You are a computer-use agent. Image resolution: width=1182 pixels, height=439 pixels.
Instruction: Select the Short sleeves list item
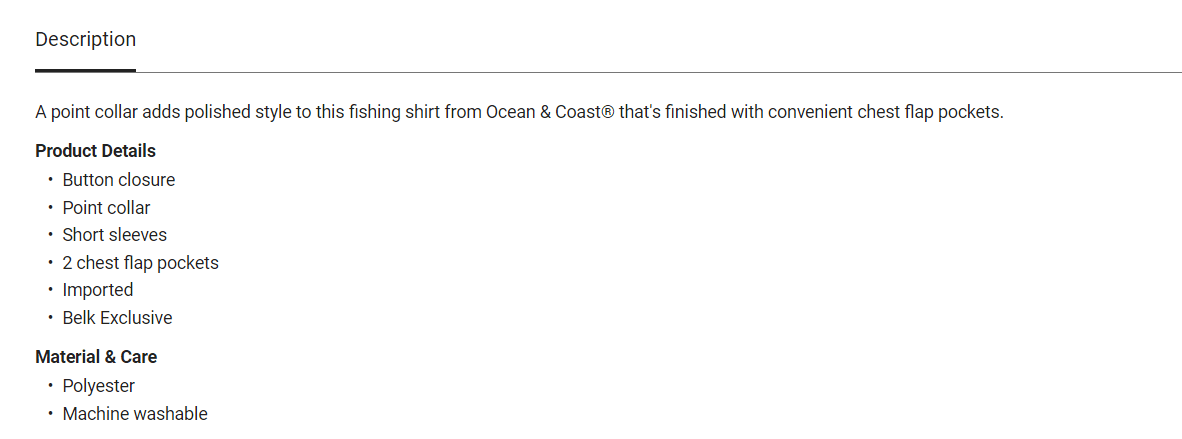click(x=114, y=235)
